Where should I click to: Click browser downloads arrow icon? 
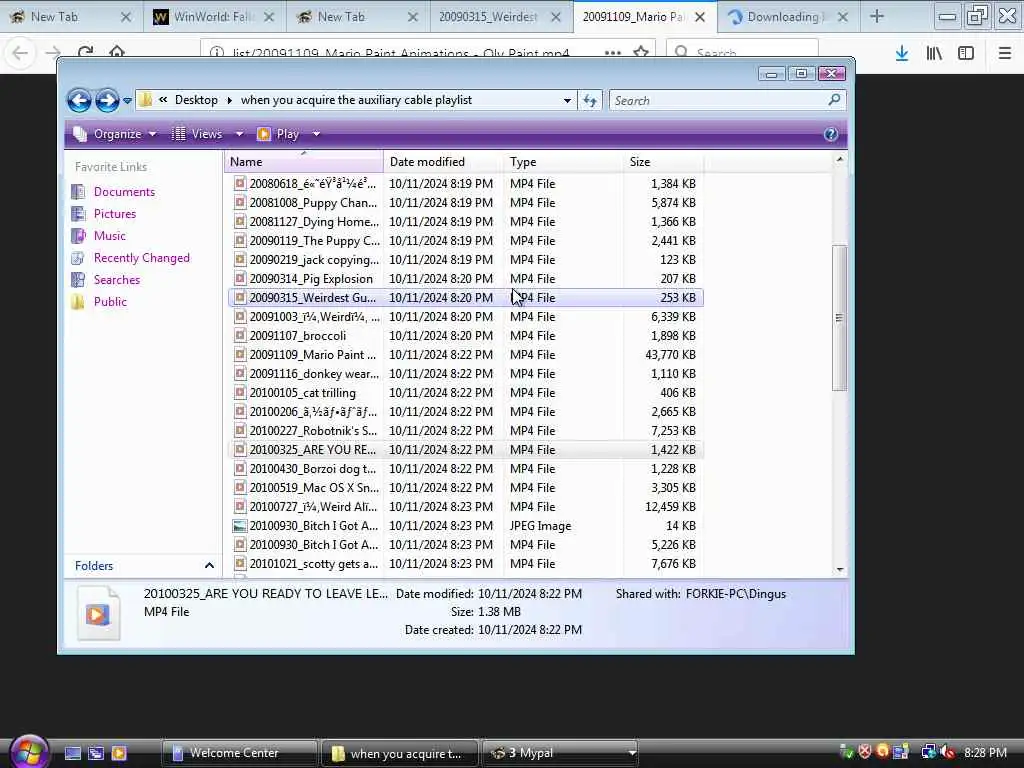click(902, 53)
